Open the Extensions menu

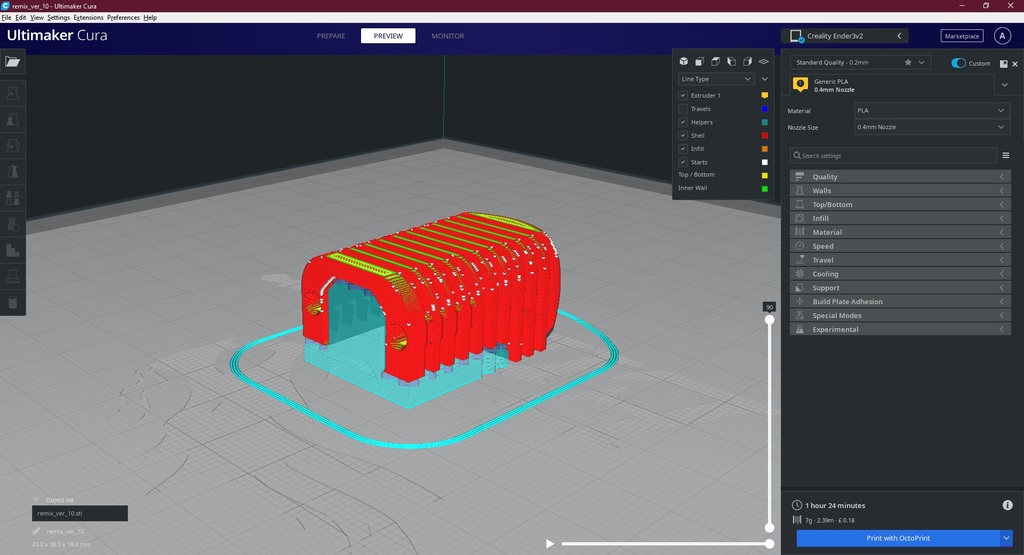88,18
